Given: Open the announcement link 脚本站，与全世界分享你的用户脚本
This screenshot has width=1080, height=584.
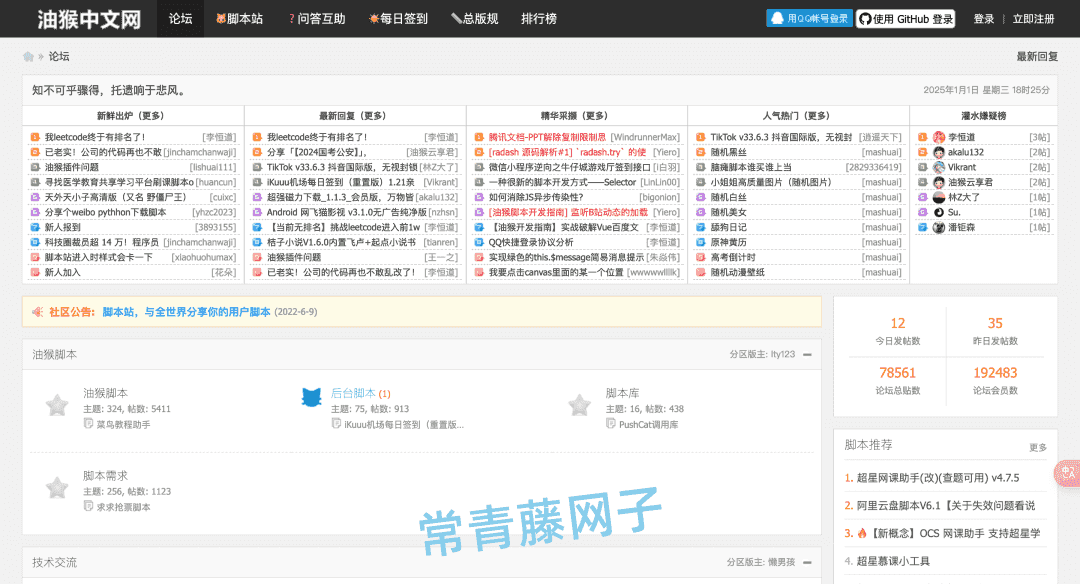Looking at the screenshot, I should point(186,312).
